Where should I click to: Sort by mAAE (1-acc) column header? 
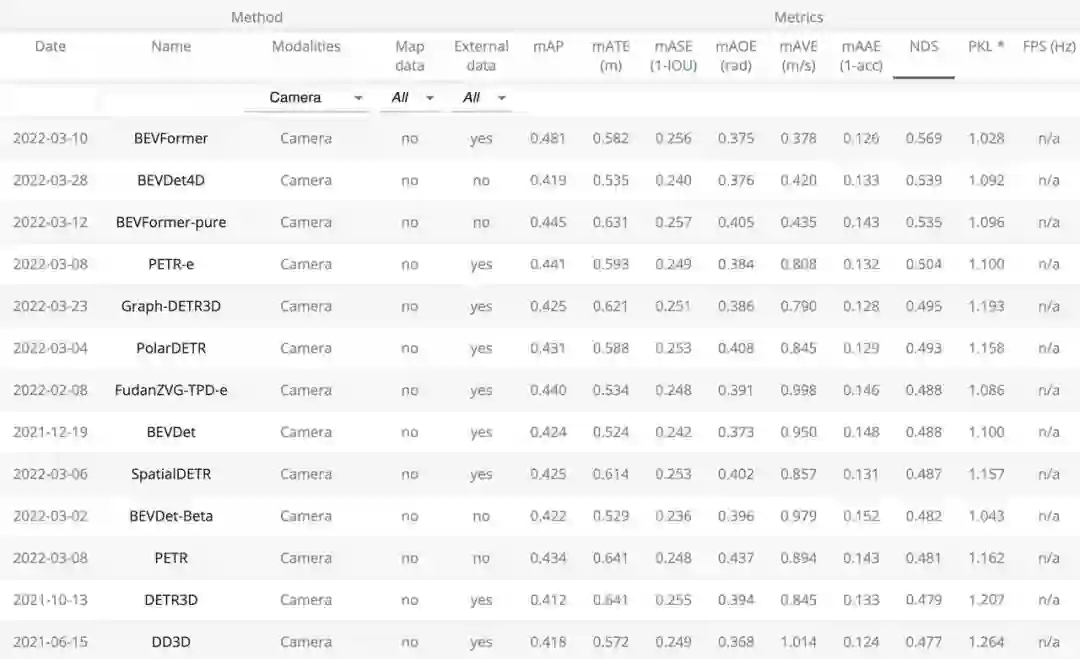pos(861,56)
